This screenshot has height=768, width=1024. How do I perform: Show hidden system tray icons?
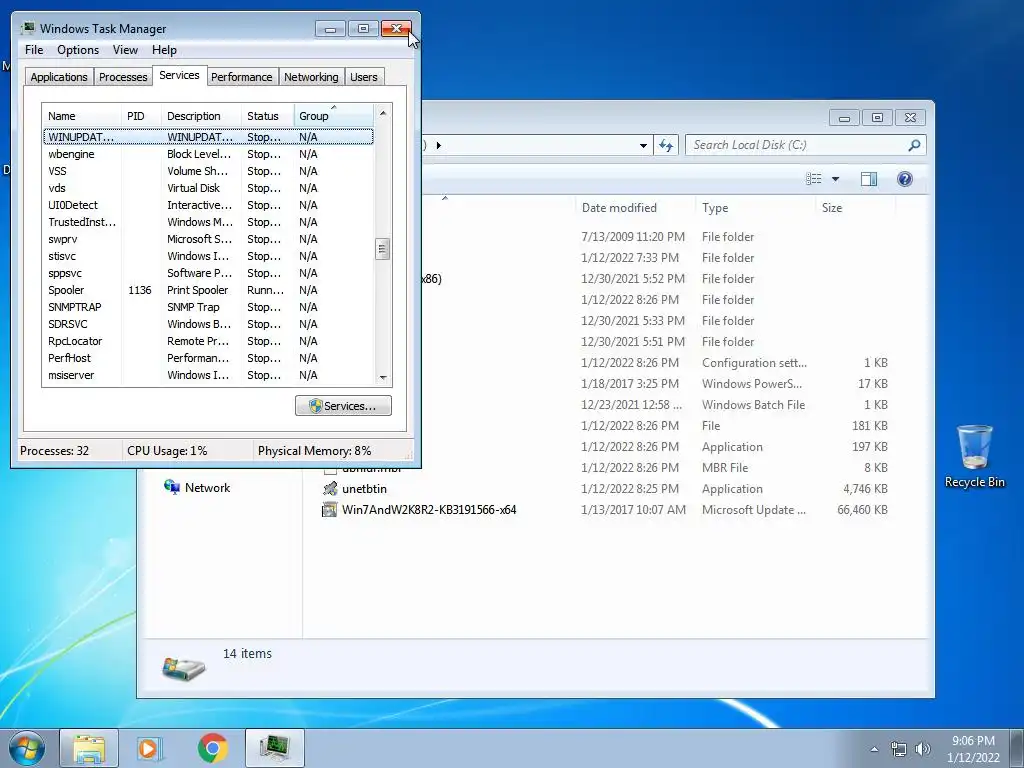click(874, 749)
